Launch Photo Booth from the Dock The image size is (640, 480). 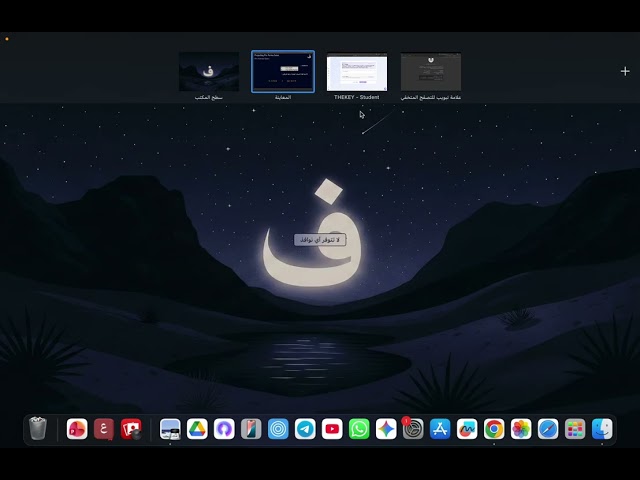(131, 429)
